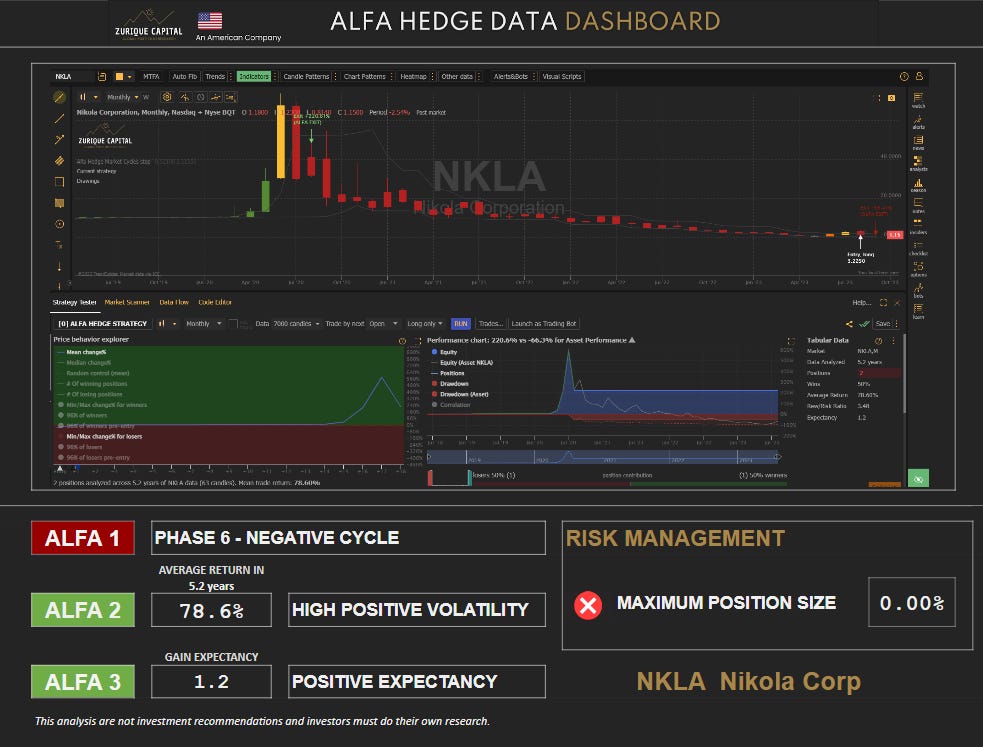Switch to the Strategy Tester tab
This screenshot has height=747, width=983.
pyautogui.click(x=74, y=303)
